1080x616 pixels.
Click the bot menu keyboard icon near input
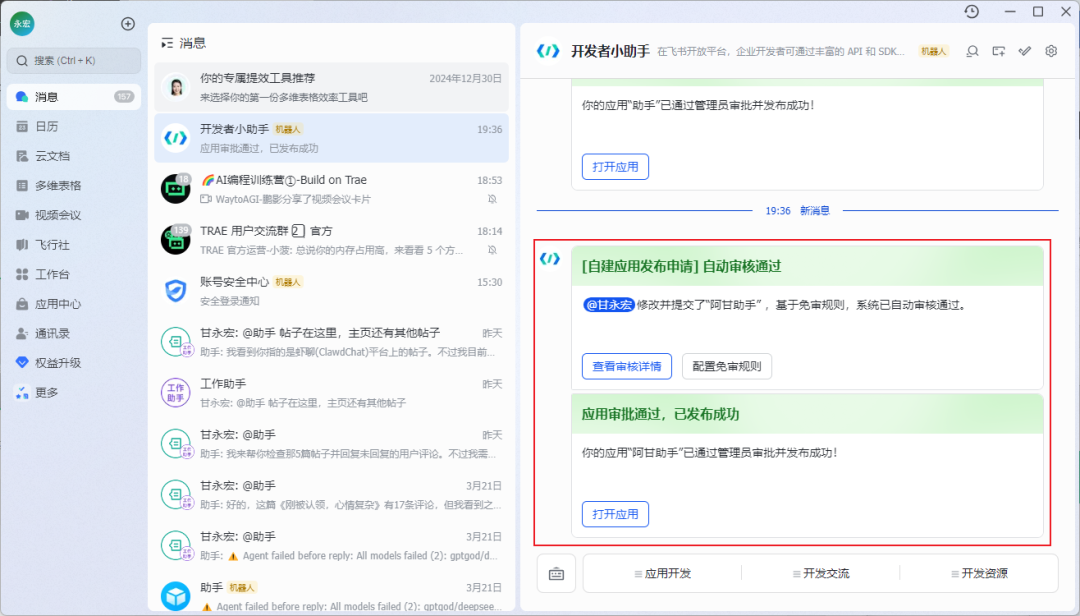pos(556,573)
